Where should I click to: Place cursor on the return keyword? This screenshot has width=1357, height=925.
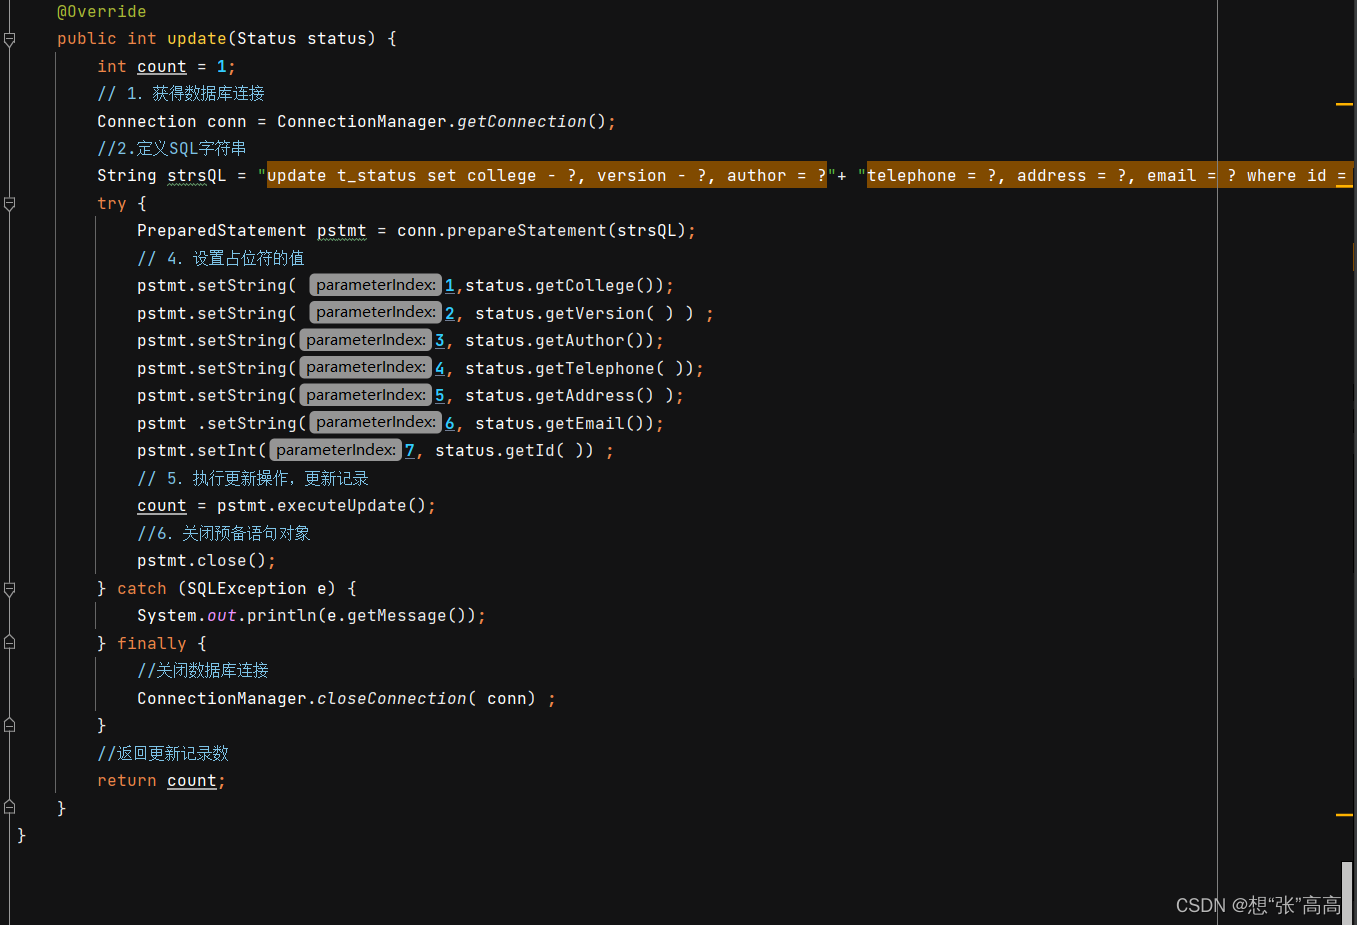(127, 781)
